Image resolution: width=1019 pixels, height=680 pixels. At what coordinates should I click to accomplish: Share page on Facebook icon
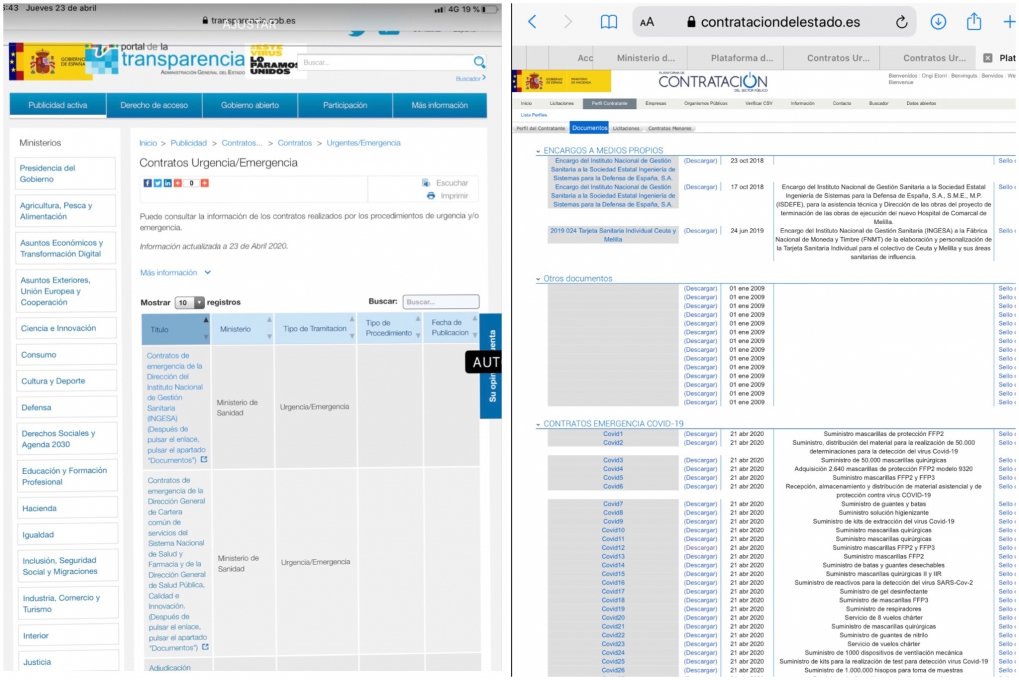[x=148, y=183]
